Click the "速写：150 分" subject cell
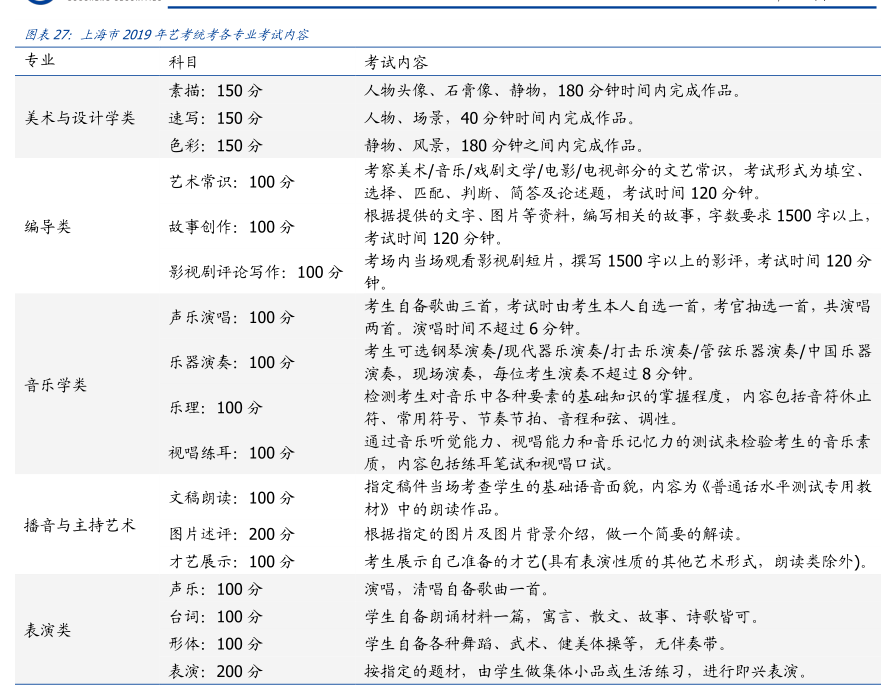 point(216,118)
